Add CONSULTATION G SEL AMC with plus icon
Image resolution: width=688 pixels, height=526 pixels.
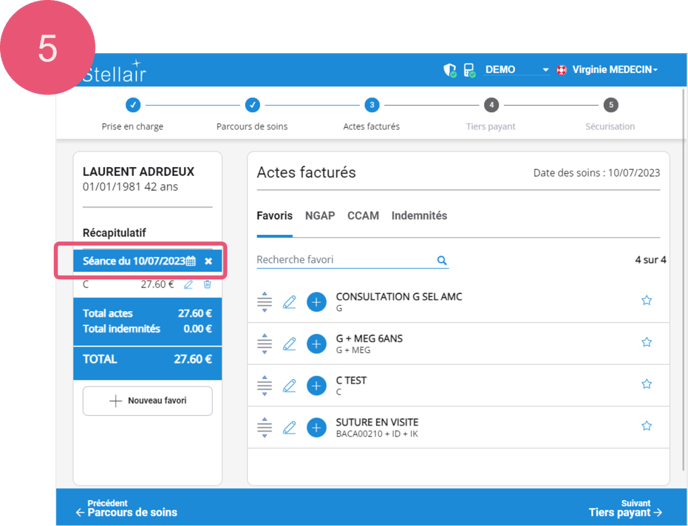316,302
